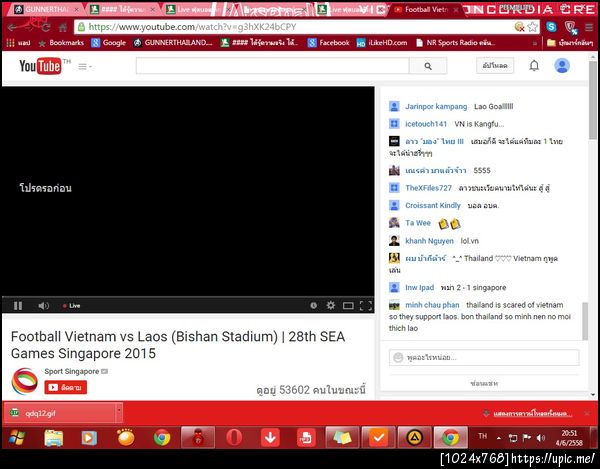Open Chrome main menu button
This screenshot has width=600, height=469.
tap(589, 27)
